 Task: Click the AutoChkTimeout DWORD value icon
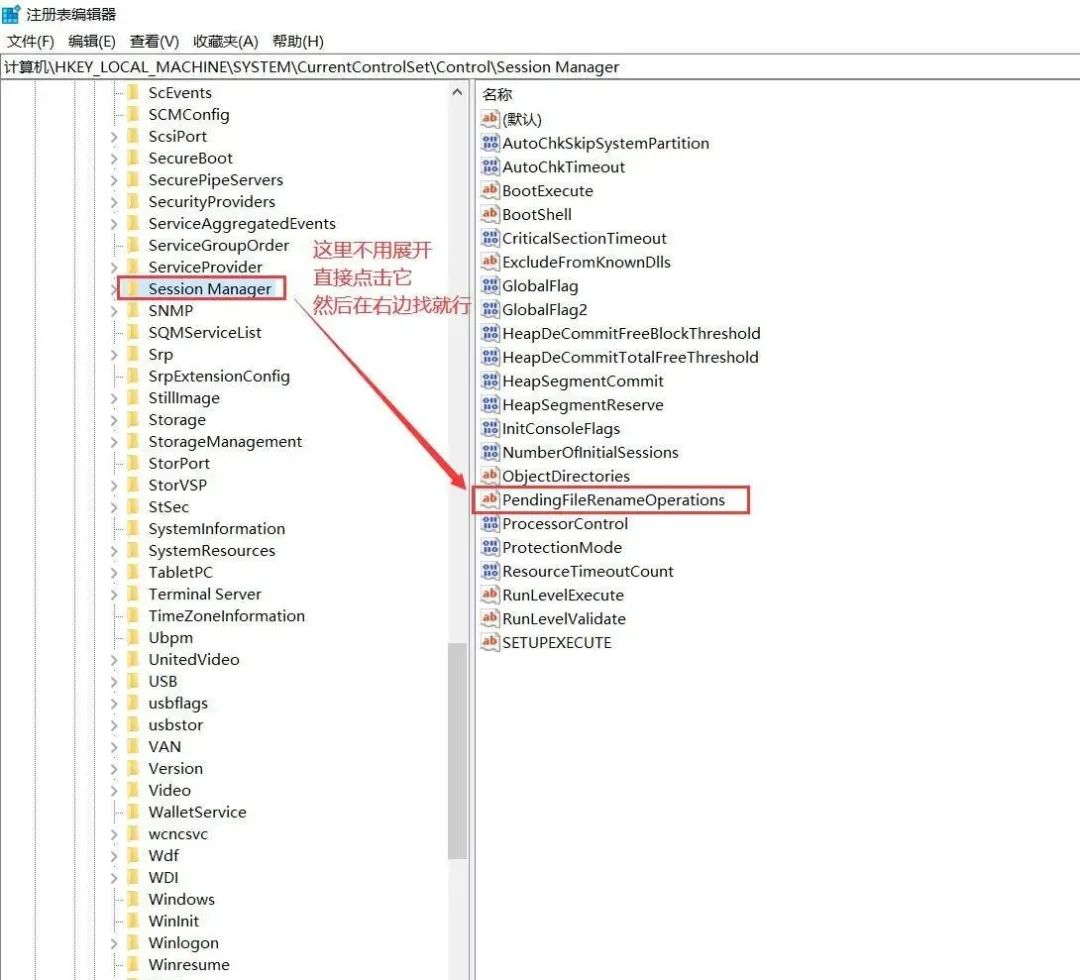click(x=490, y=167)
